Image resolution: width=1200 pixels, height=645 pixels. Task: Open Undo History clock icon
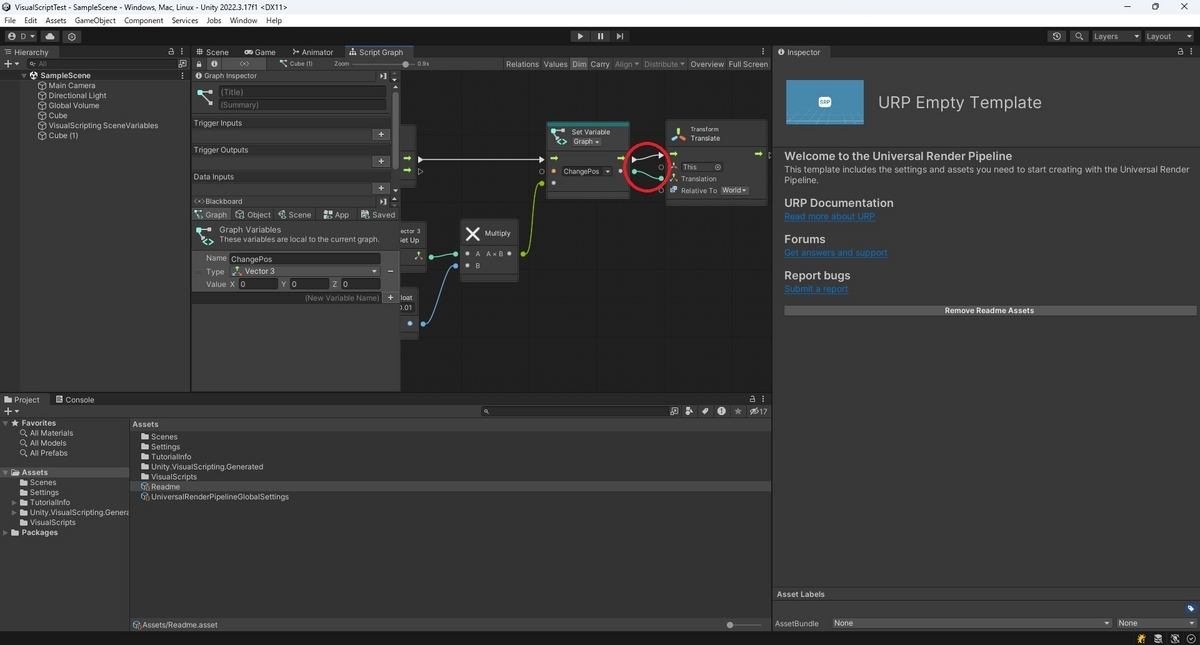click(1057, 36)
